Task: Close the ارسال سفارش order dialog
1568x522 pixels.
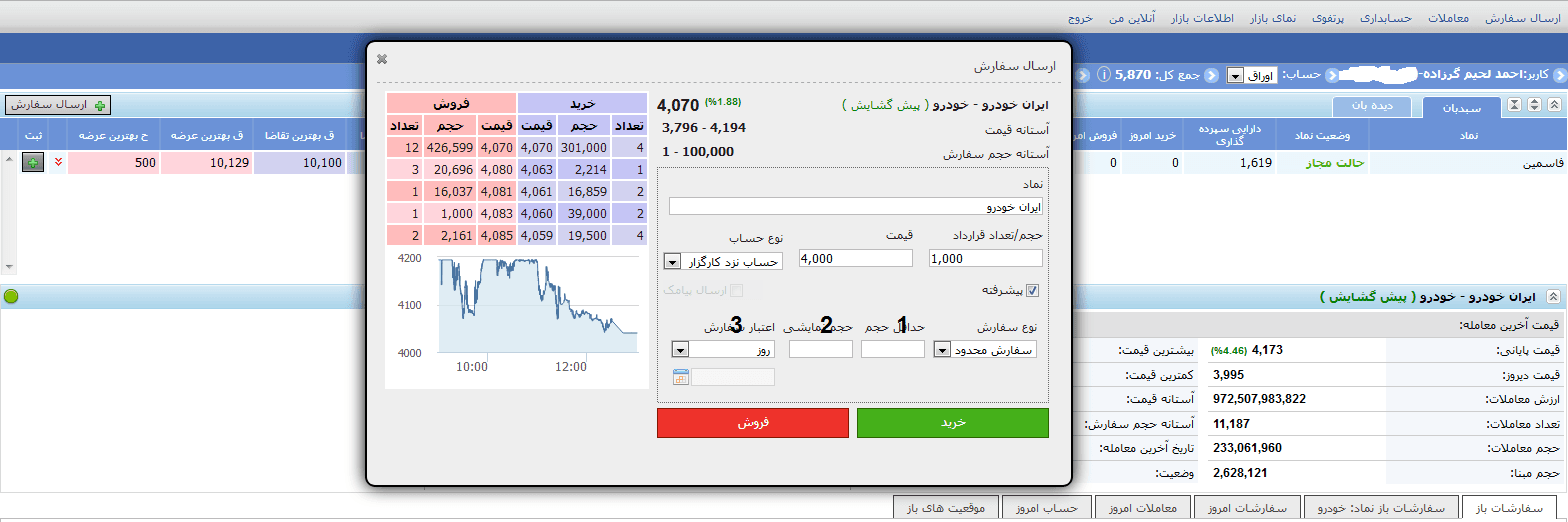Action: click(382, 59)
